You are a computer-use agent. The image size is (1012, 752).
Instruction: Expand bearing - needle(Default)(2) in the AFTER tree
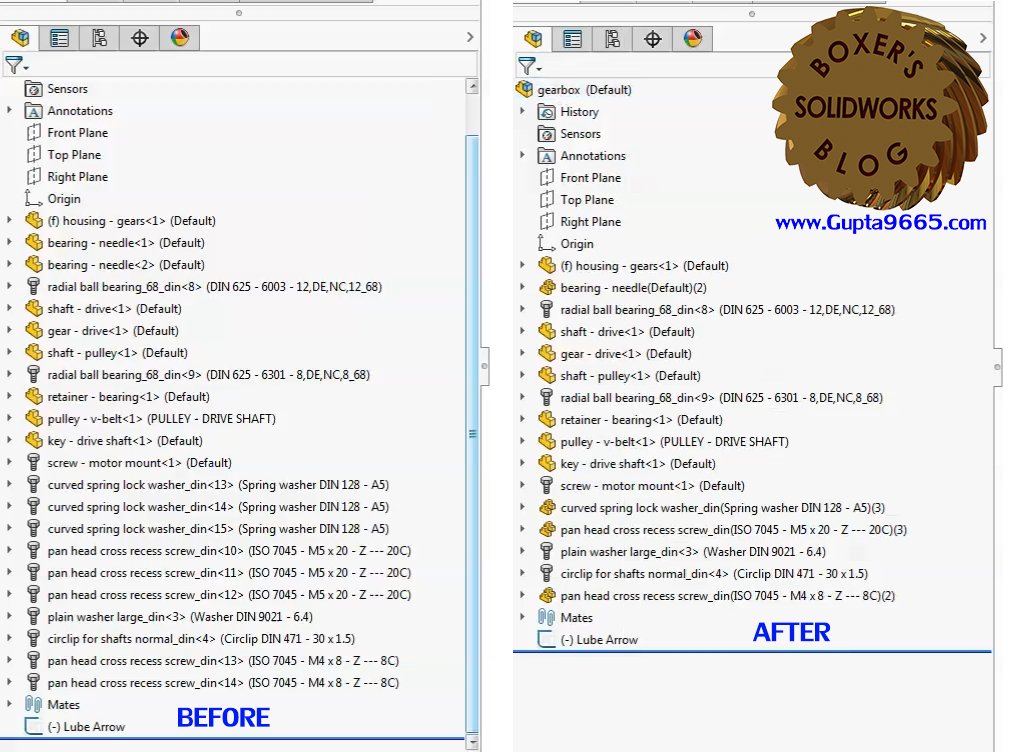[521, 287]
